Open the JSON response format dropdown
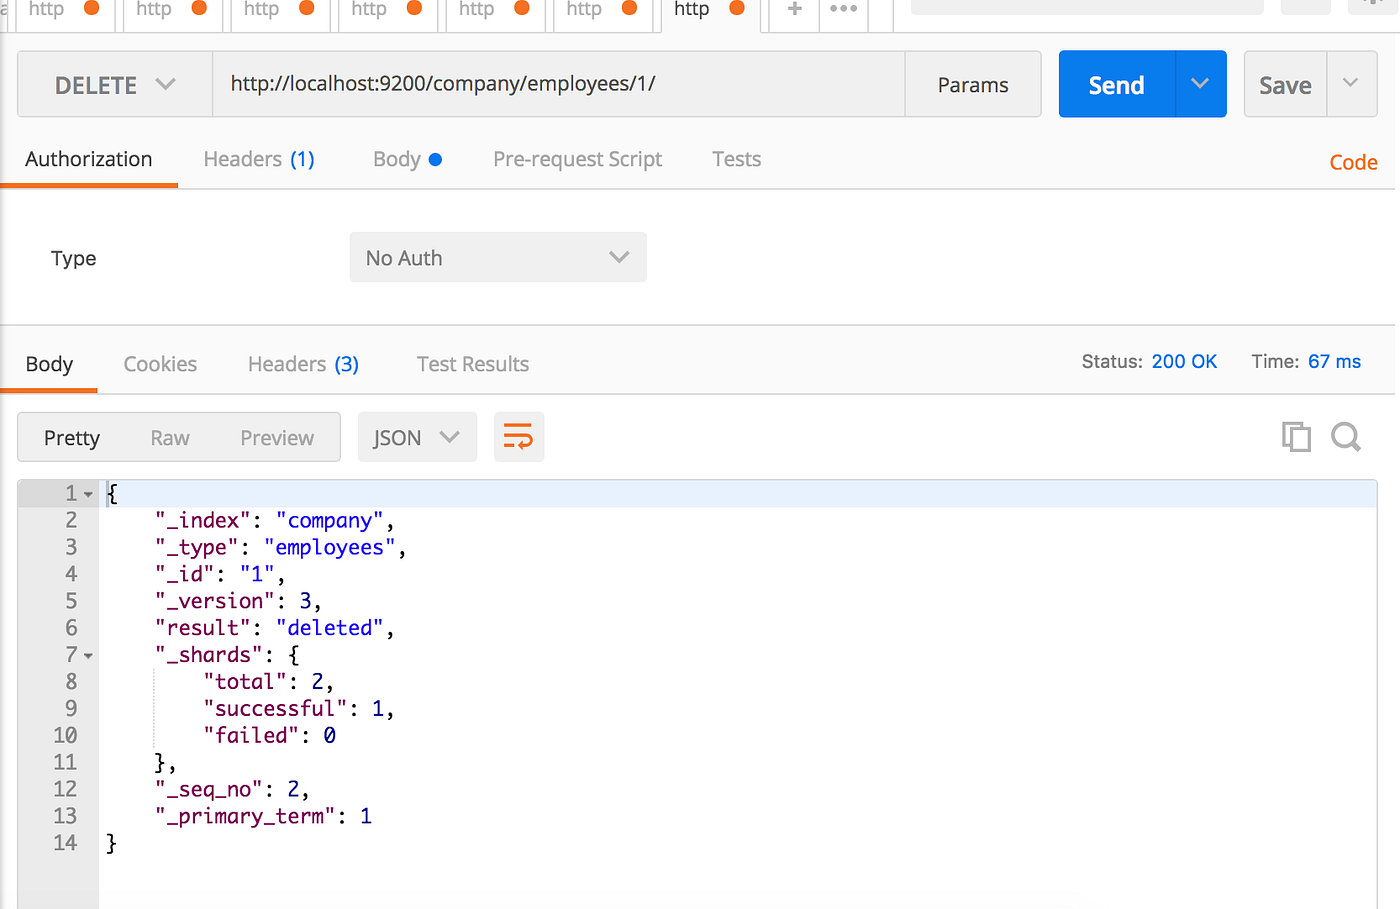This screenshot has width=1400, height=909. click(417, 437)
